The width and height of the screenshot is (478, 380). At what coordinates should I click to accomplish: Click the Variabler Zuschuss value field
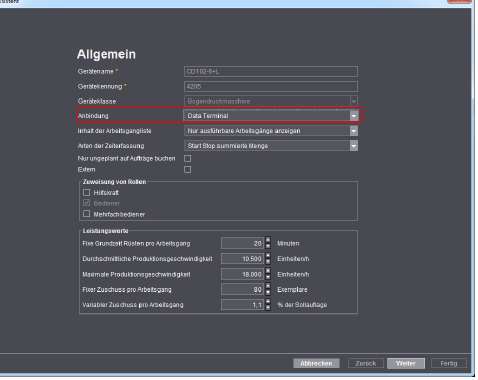tap(242, 305)
